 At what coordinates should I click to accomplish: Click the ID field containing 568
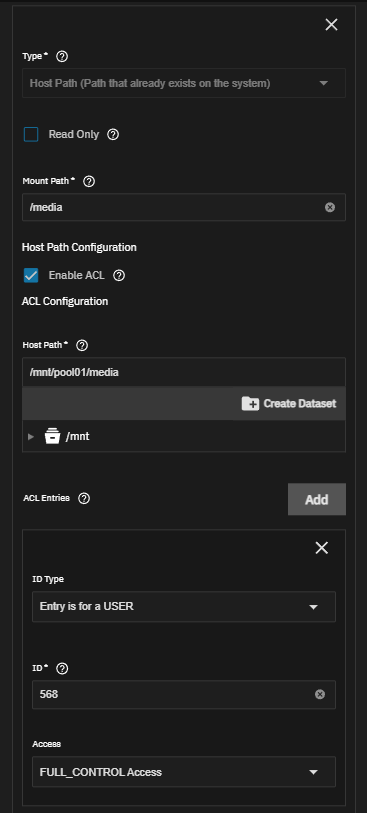[x=184, y=694]
